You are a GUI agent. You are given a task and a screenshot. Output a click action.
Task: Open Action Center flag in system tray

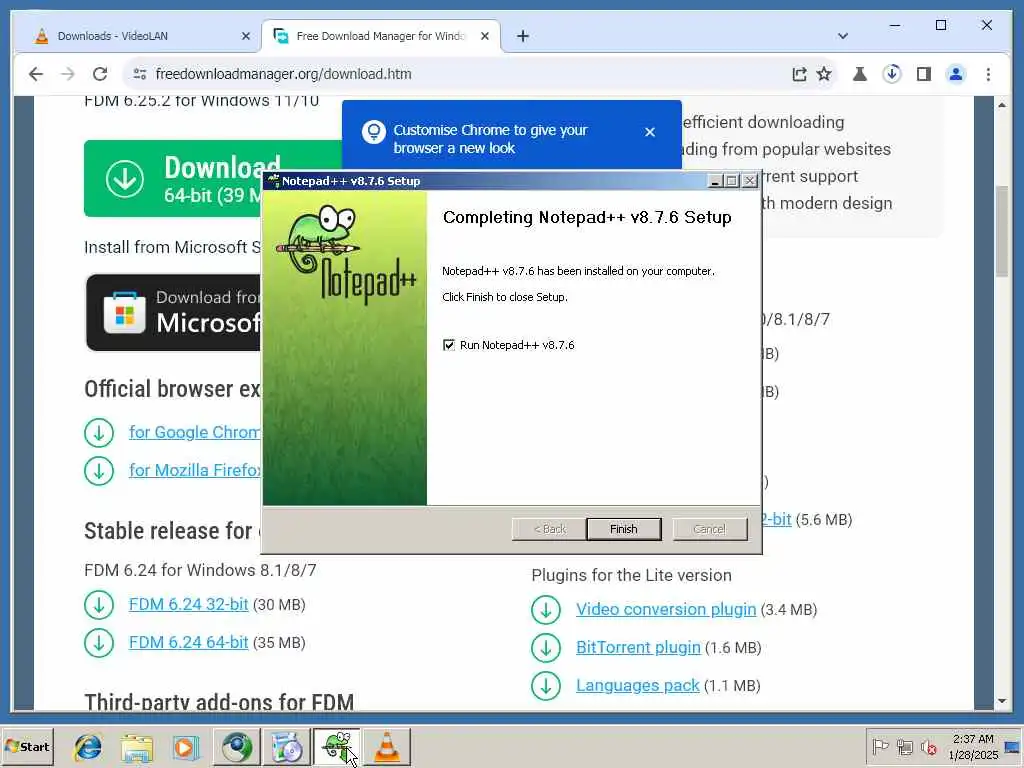click(x=880, y=746)
